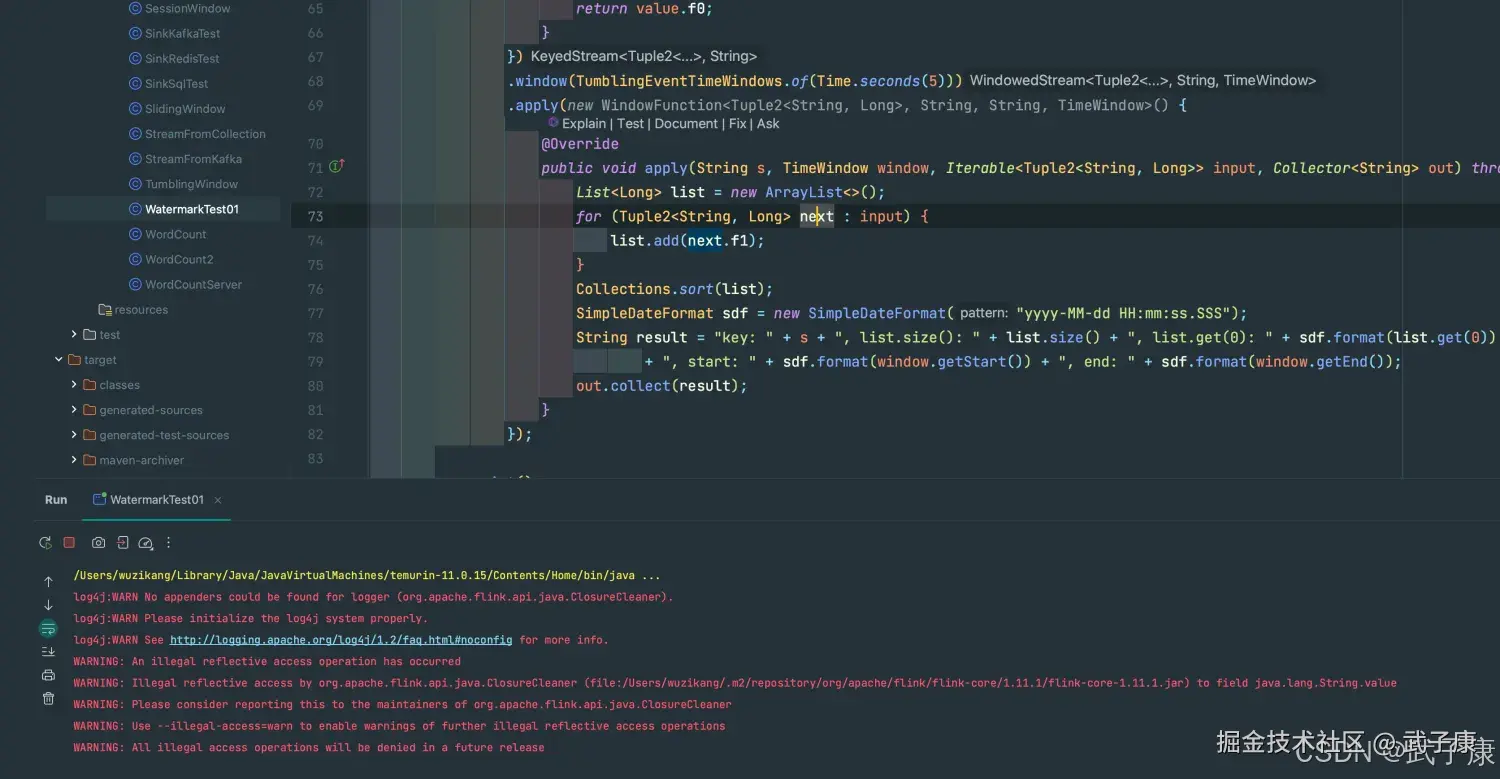Click the Test inlay action

point(630,124)
